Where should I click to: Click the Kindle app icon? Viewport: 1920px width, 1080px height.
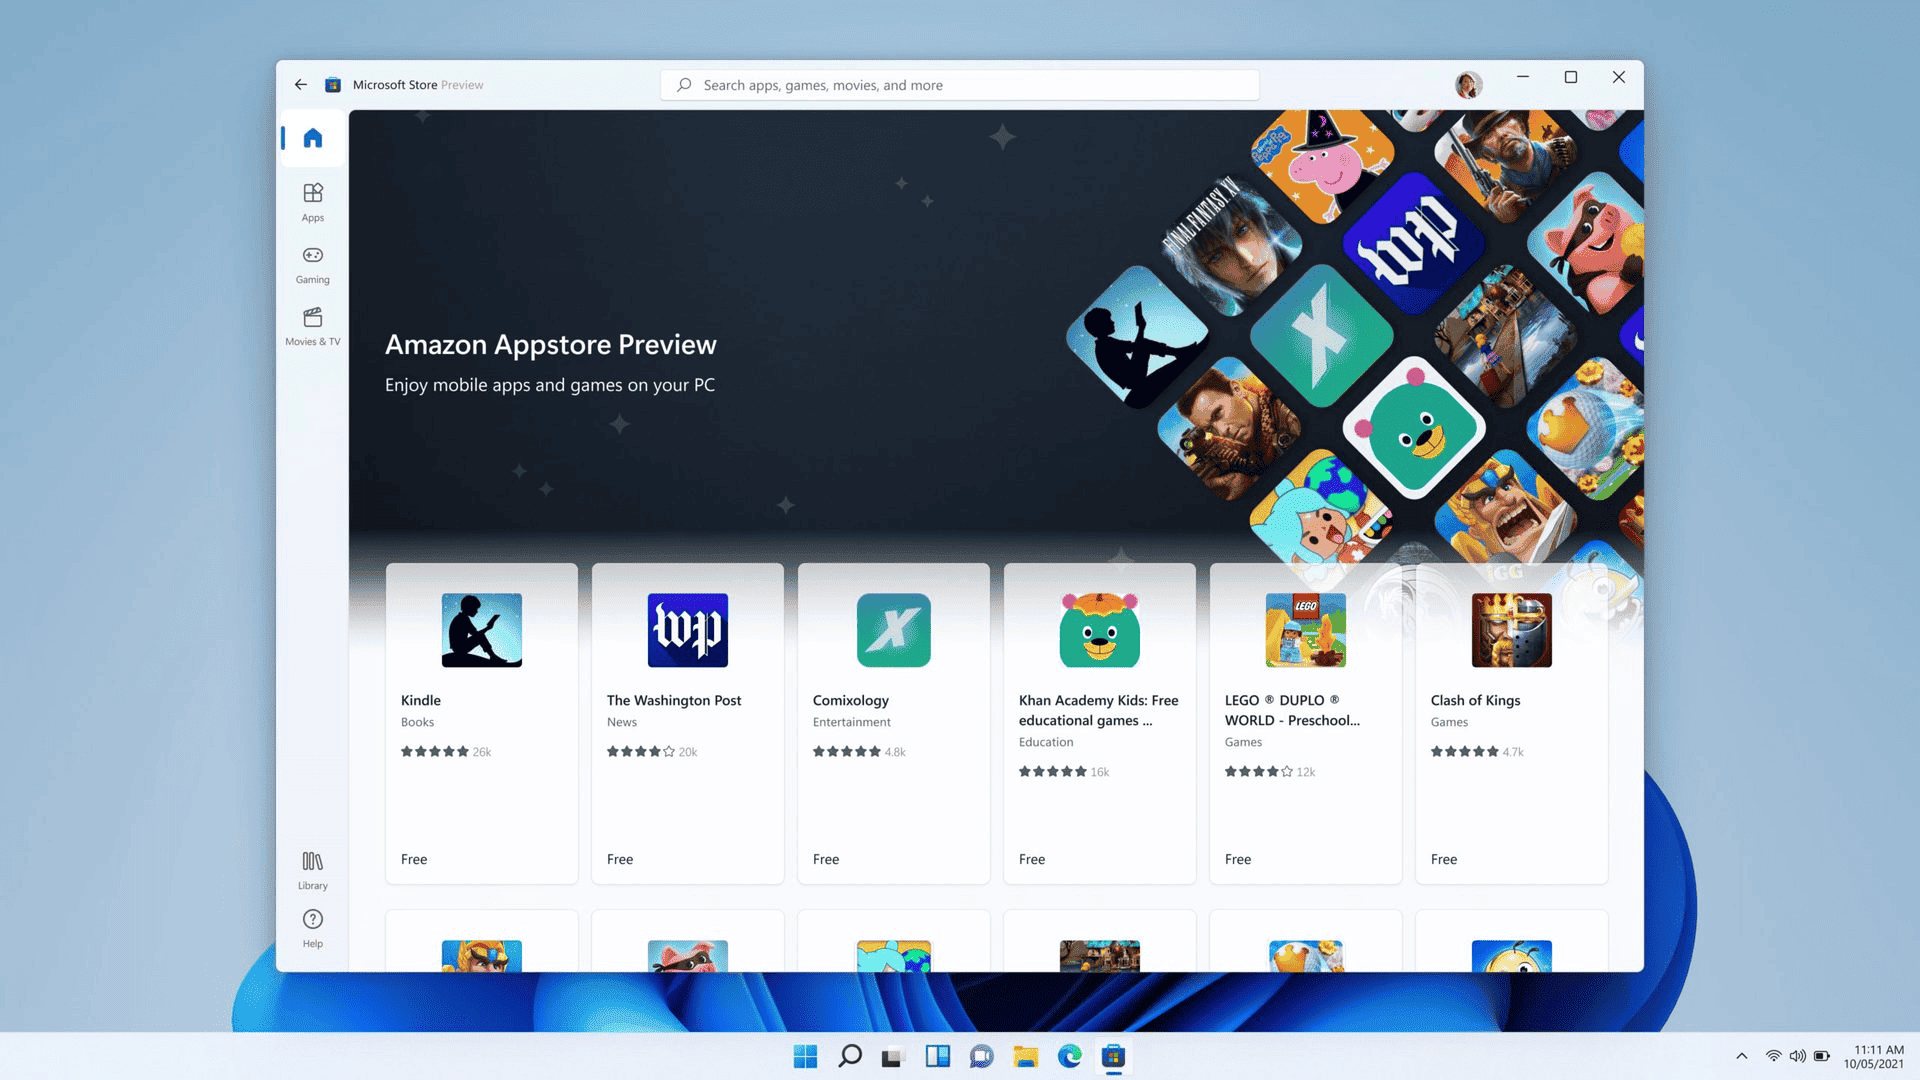click(481, 630)
